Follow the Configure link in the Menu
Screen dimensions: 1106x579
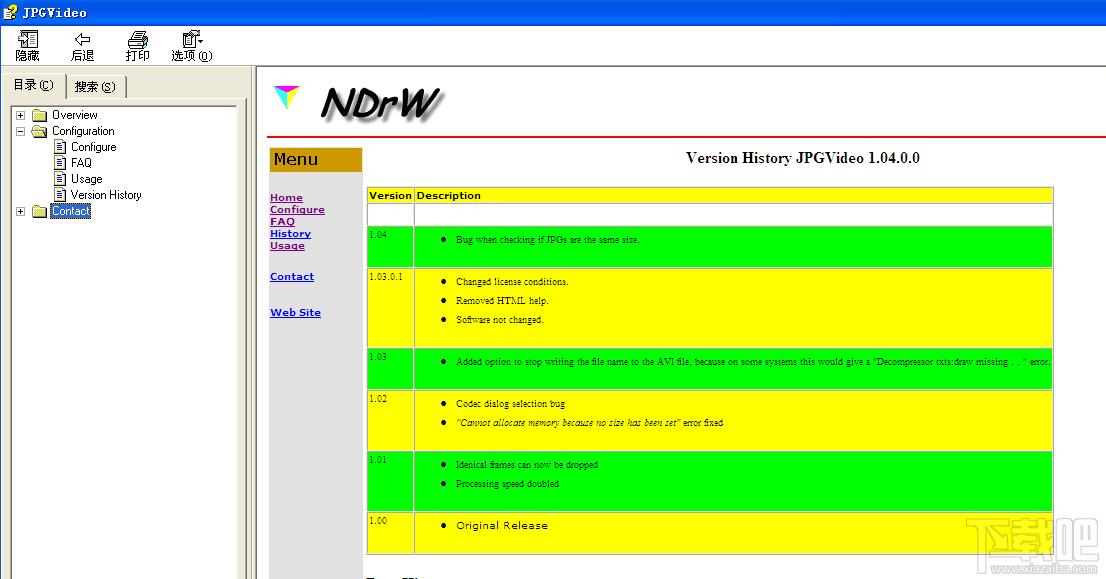298,209
